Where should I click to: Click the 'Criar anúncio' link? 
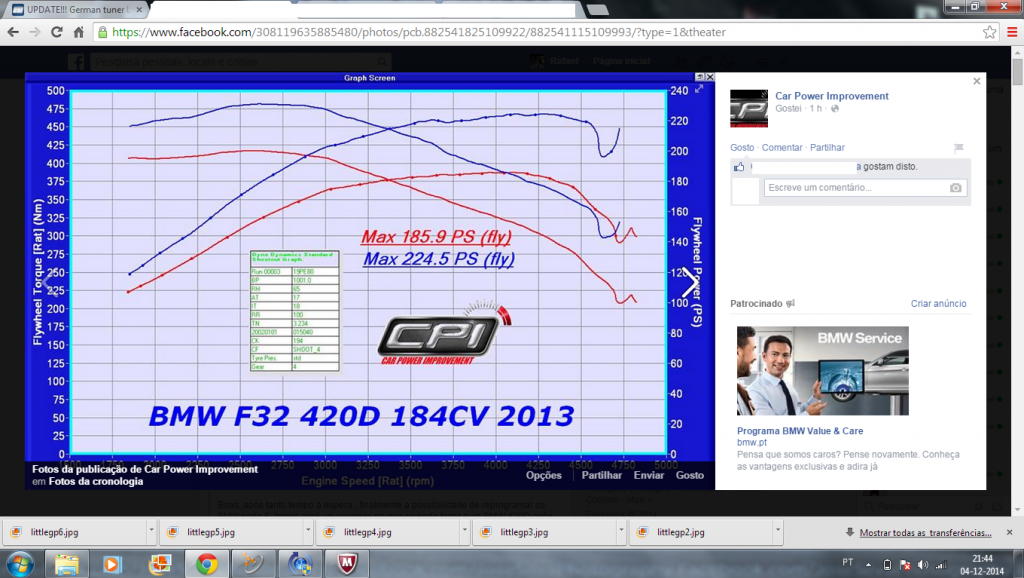pos(938,304)
